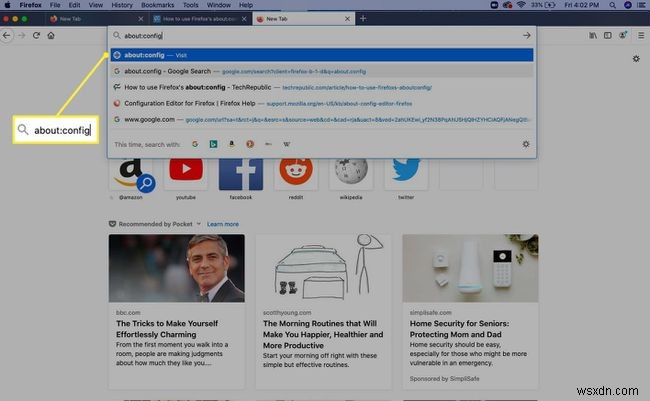Viewport: 650px width, 401px height.
Task: Close the active New Tab tab
Action: pos(347,19)
